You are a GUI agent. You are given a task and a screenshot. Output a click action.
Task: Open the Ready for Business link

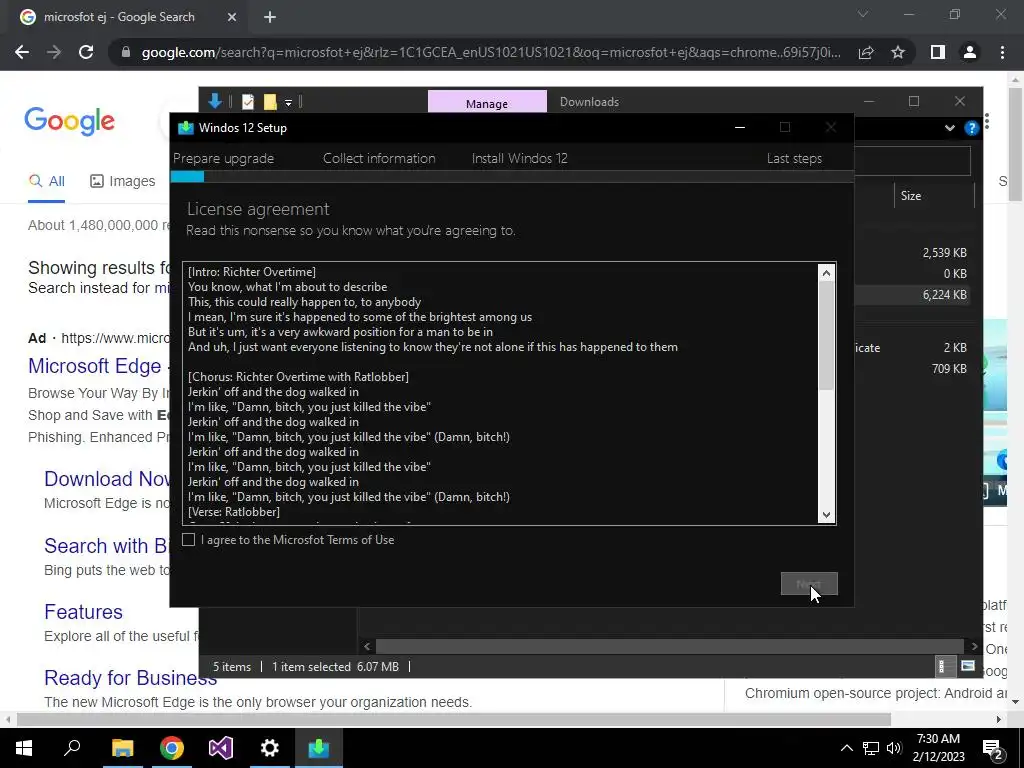[x=131, y=678]
